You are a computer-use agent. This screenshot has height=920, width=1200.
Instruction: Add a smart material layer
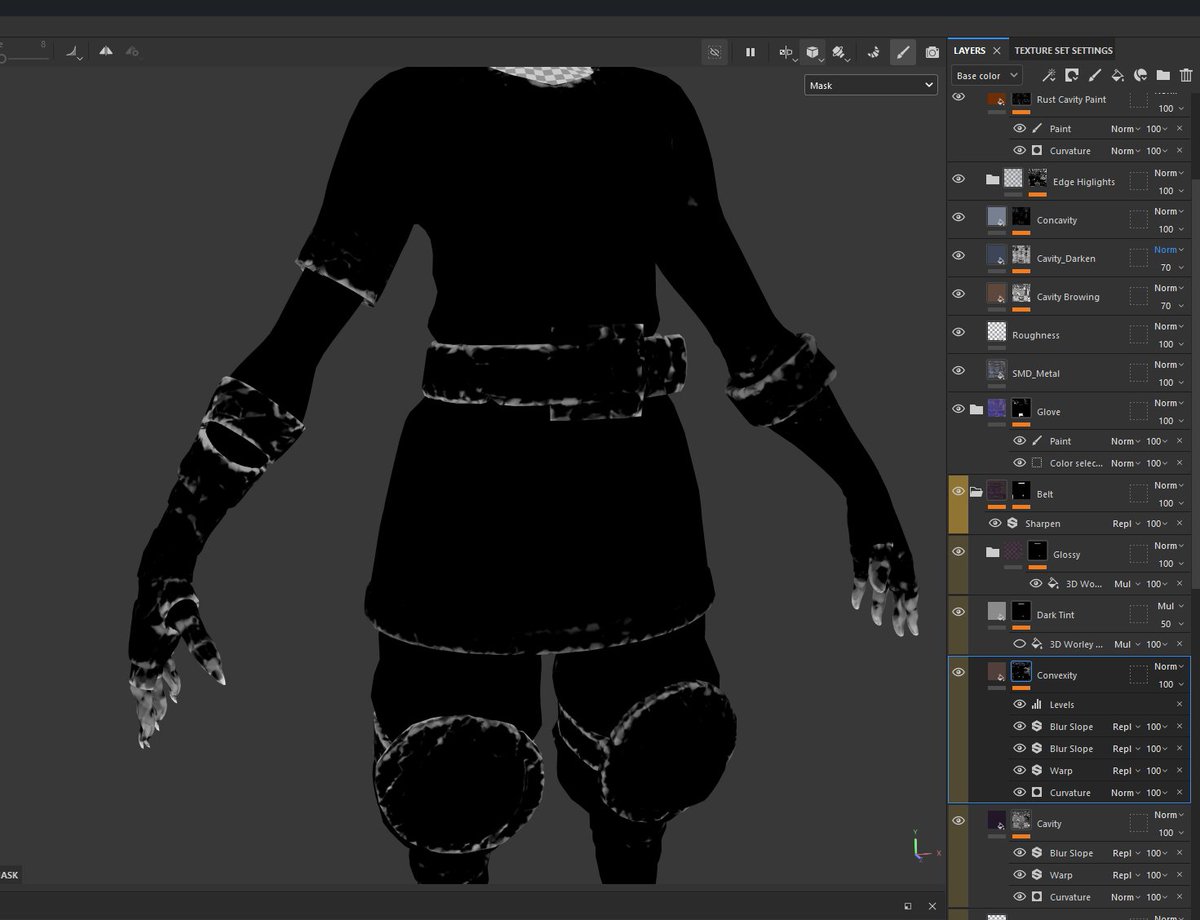click(x=1140, y=75)
